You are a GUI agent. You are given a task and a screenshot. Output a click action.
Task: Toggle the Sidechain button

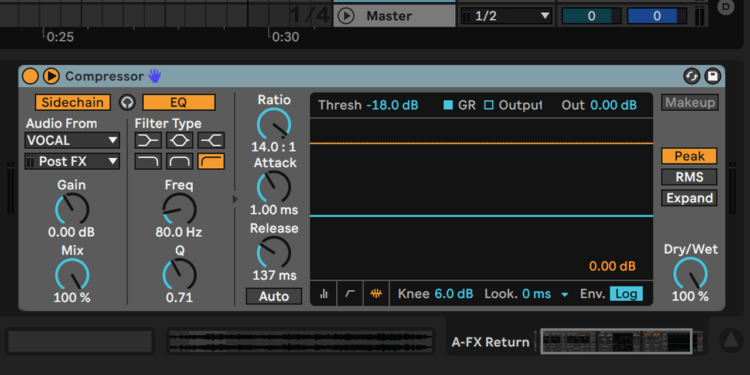(73, 102)
